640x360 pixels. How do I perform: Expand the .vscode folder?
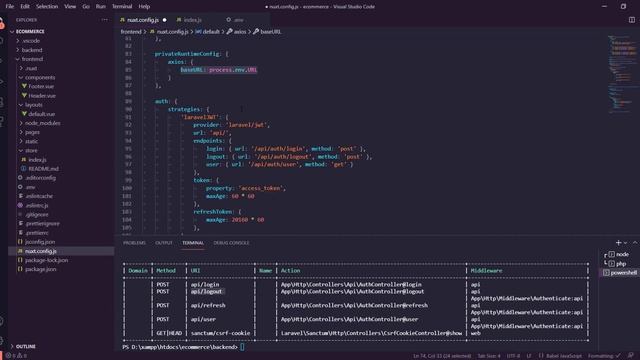[x=31, y=41]
